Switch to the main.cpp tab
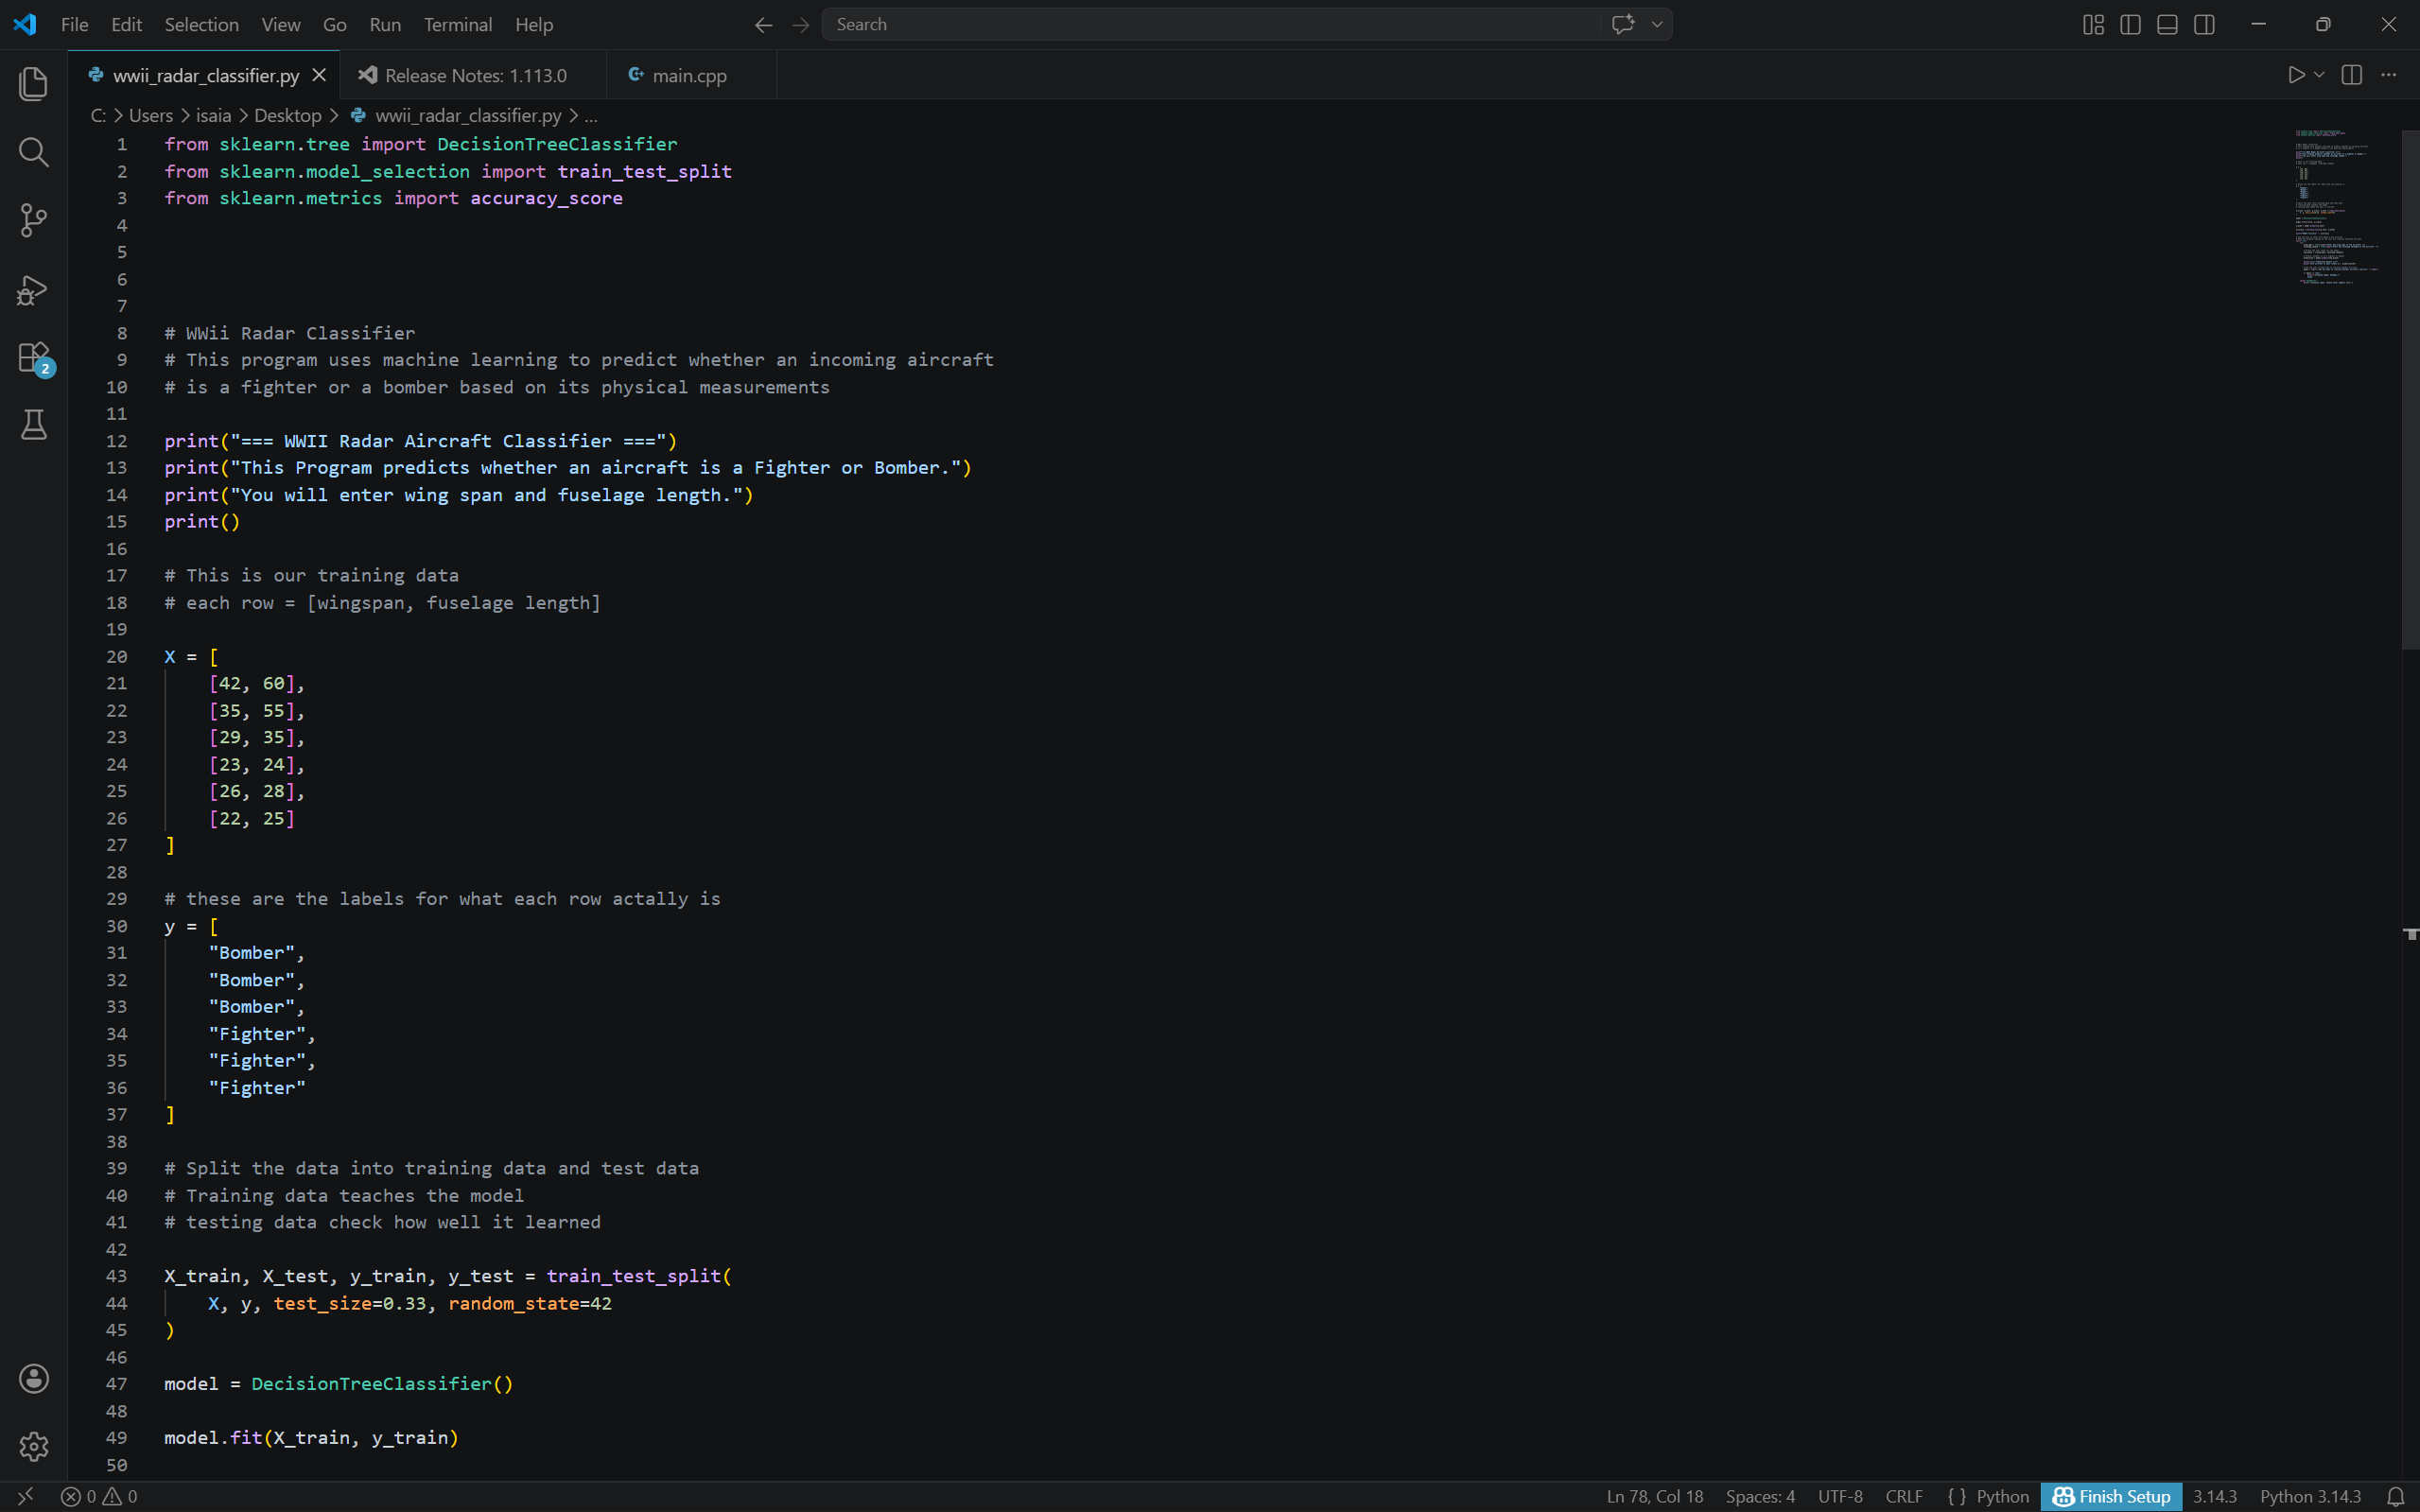The image size is (2420, 1512). [x=689, y=74]
